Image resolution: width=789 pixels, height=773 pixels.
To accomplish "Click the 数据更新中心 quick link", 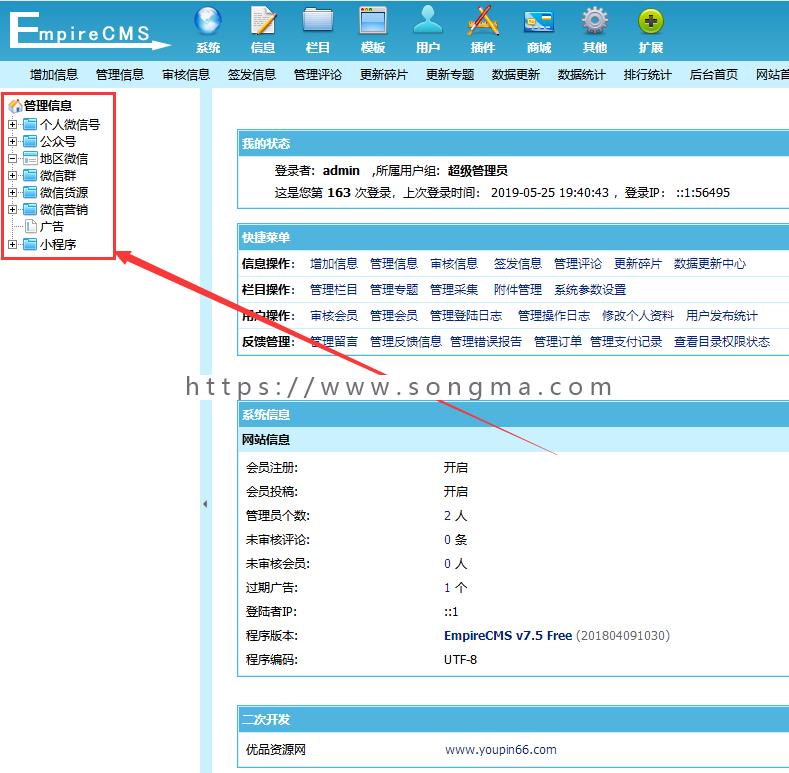I will point(709,264).
